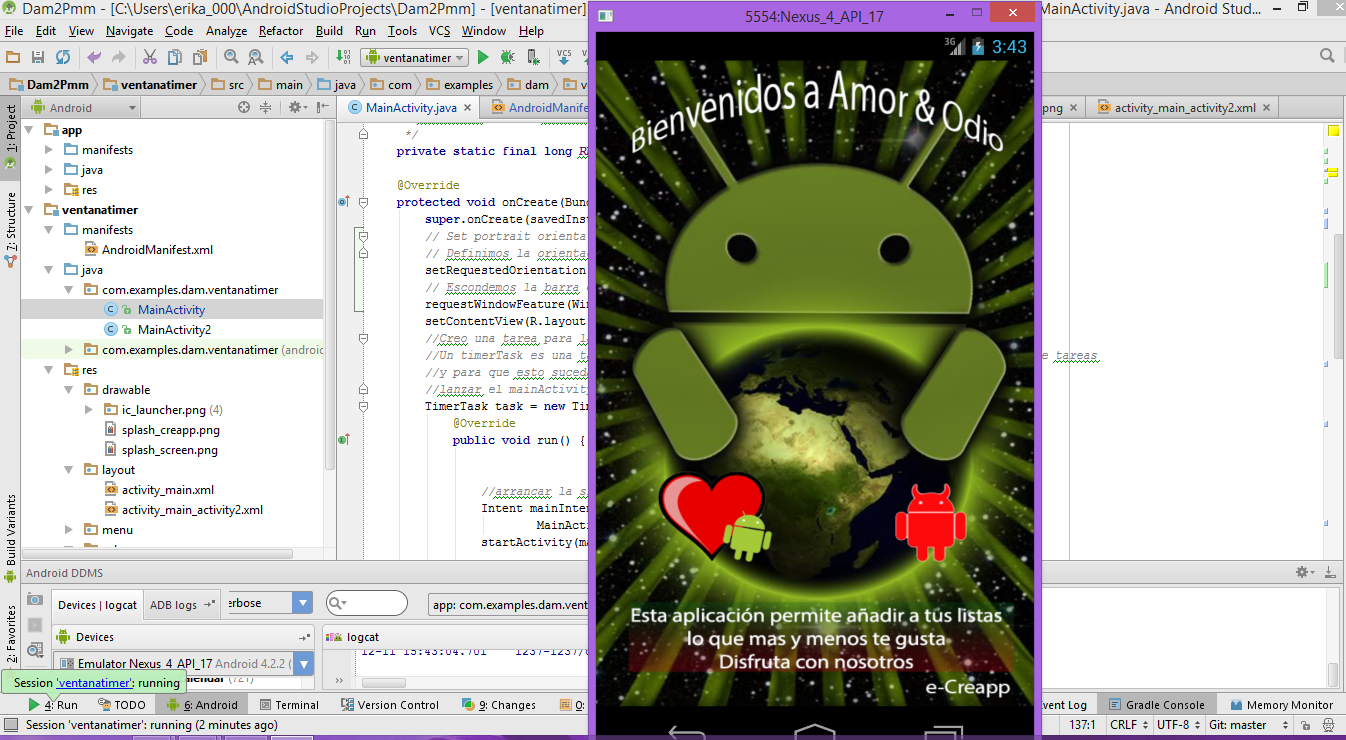Click the yellow inspection indicator square above the editor scrollbar
This screenshot has width=1346, height=740.
(1333, 131)
